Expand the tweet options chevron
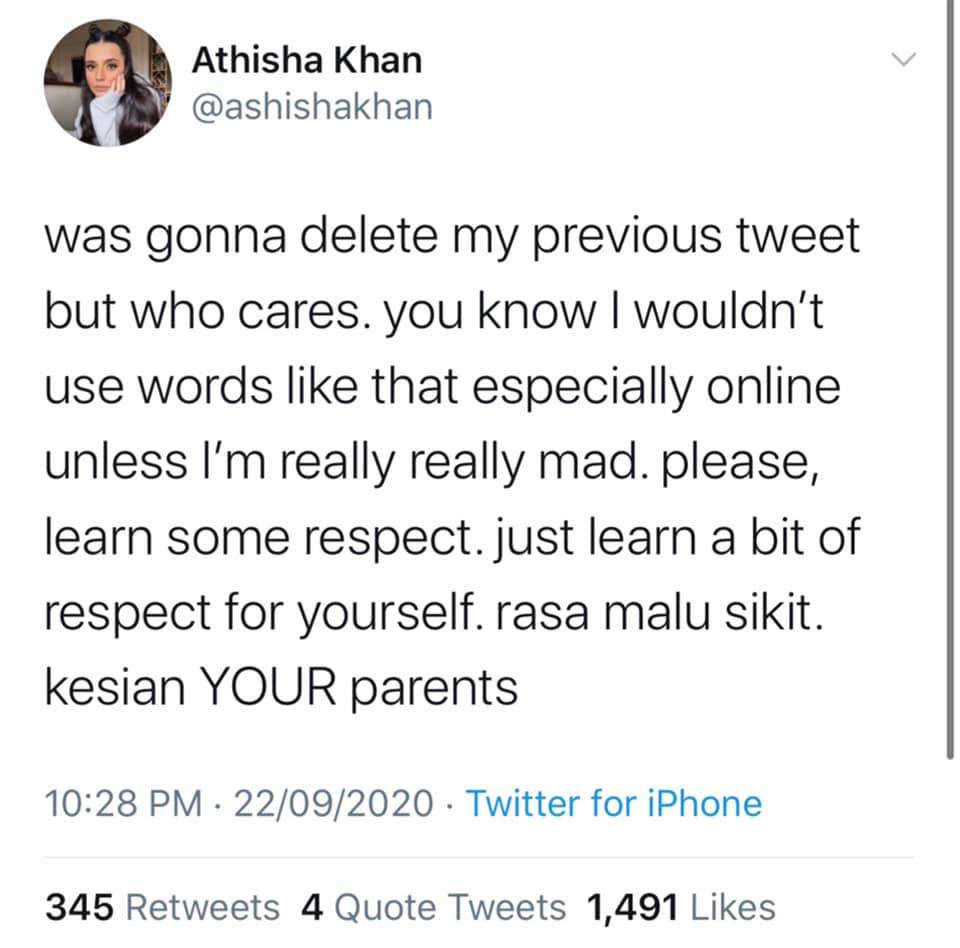The image size is (960, 948). (904, 62)
